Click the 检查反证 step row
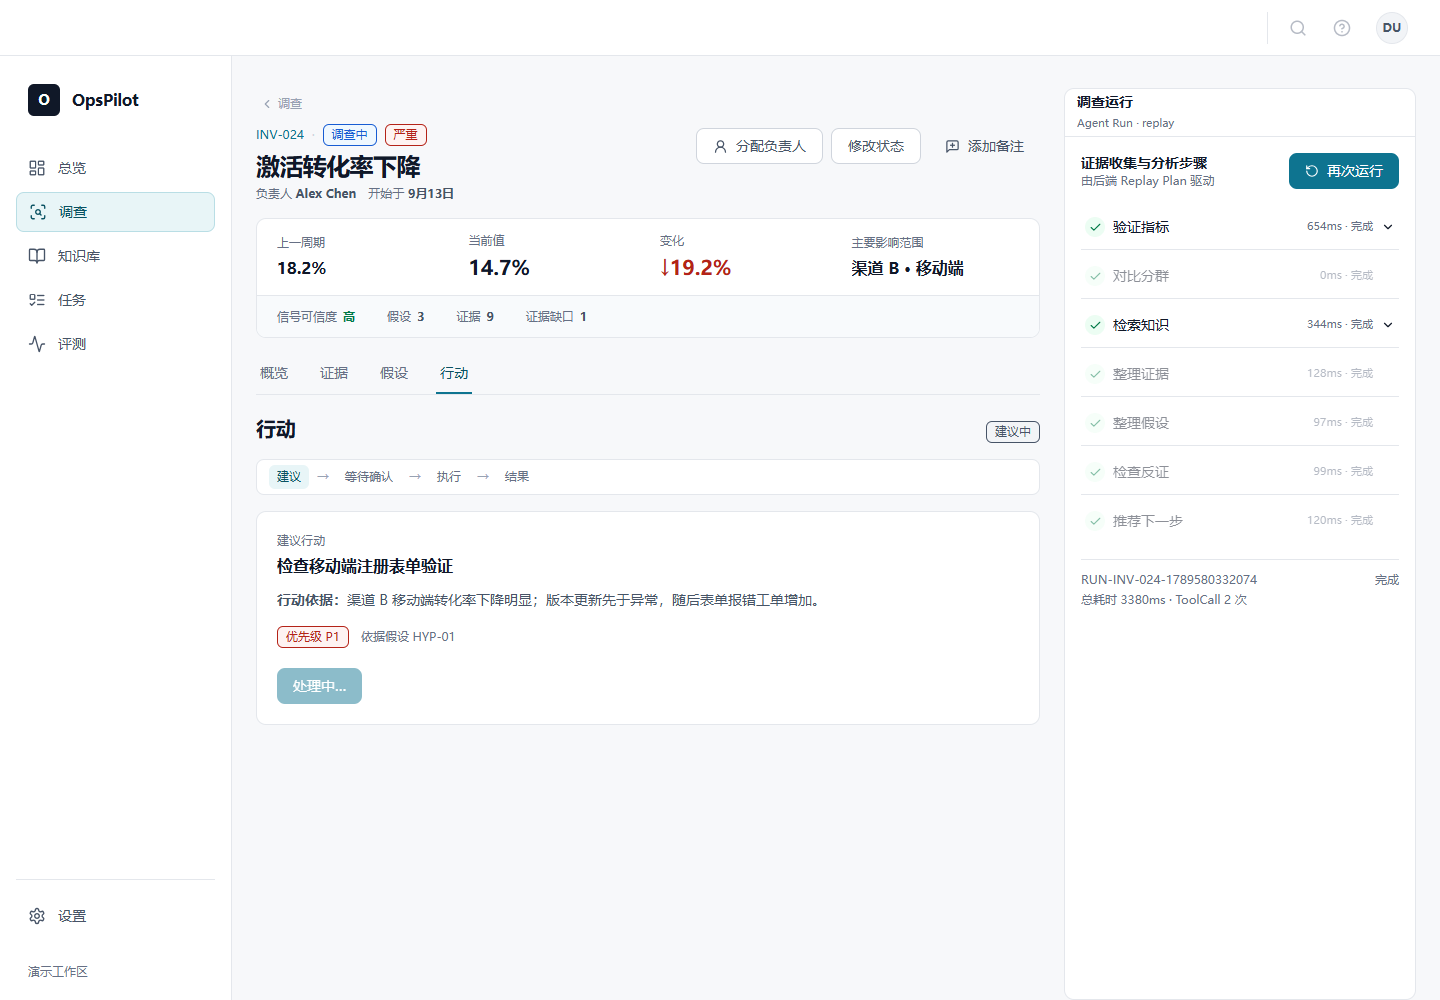 (x=1240, y=472)
